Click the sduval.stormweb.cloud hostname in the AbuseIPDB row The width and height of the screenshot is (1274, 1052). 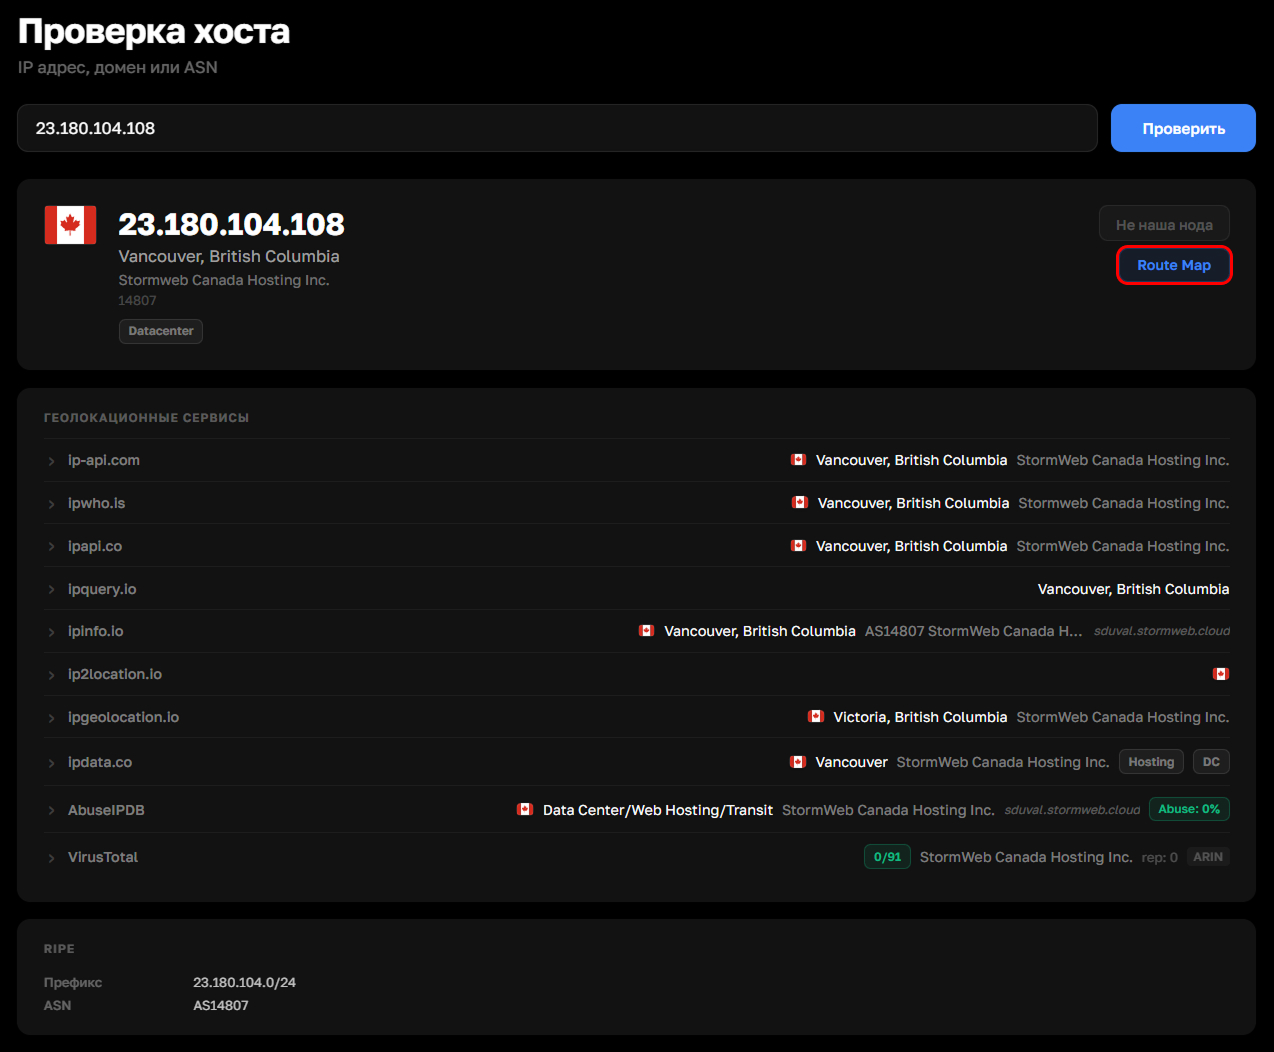click(1072, 810)
